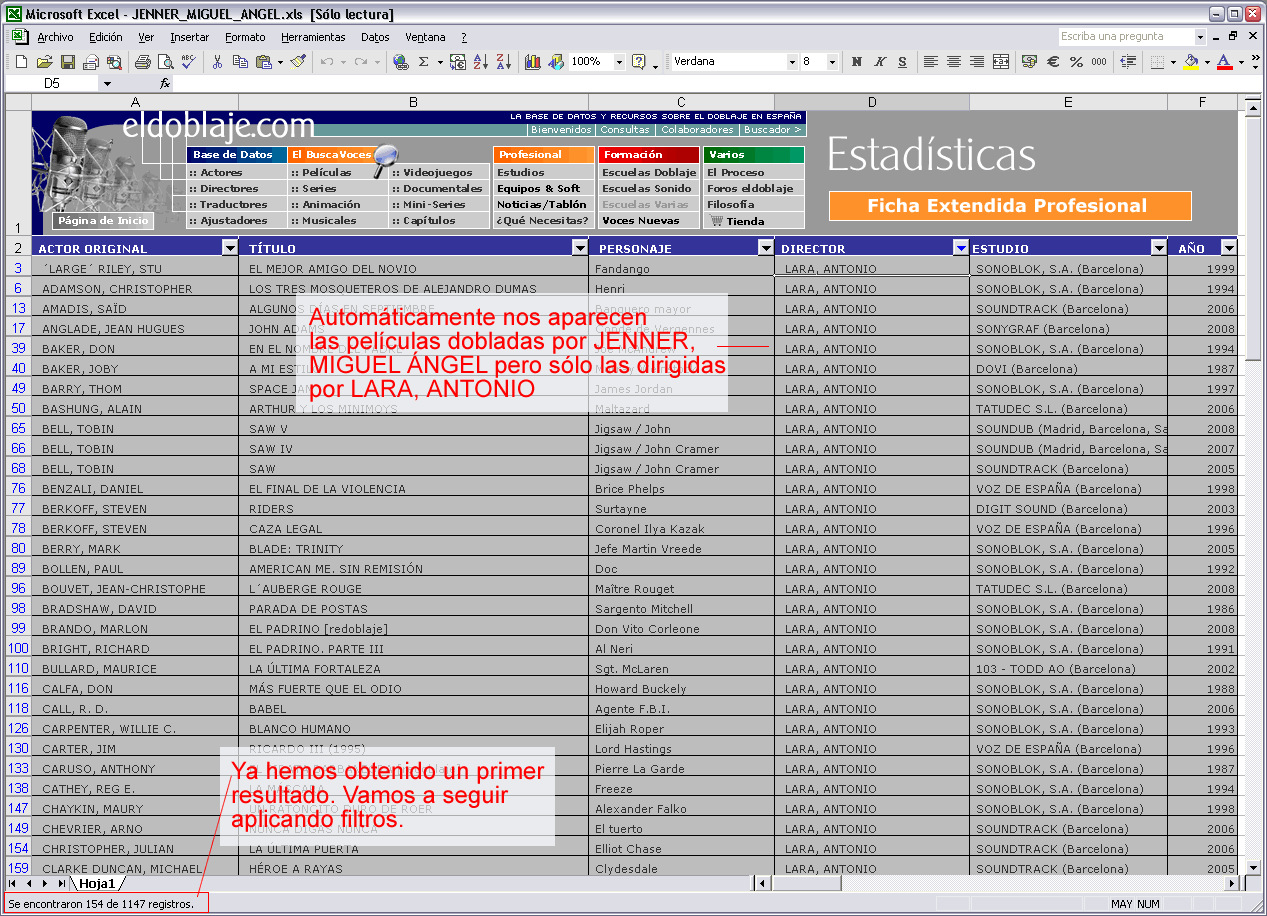Open the Datos menu

(x=375, y=37)
